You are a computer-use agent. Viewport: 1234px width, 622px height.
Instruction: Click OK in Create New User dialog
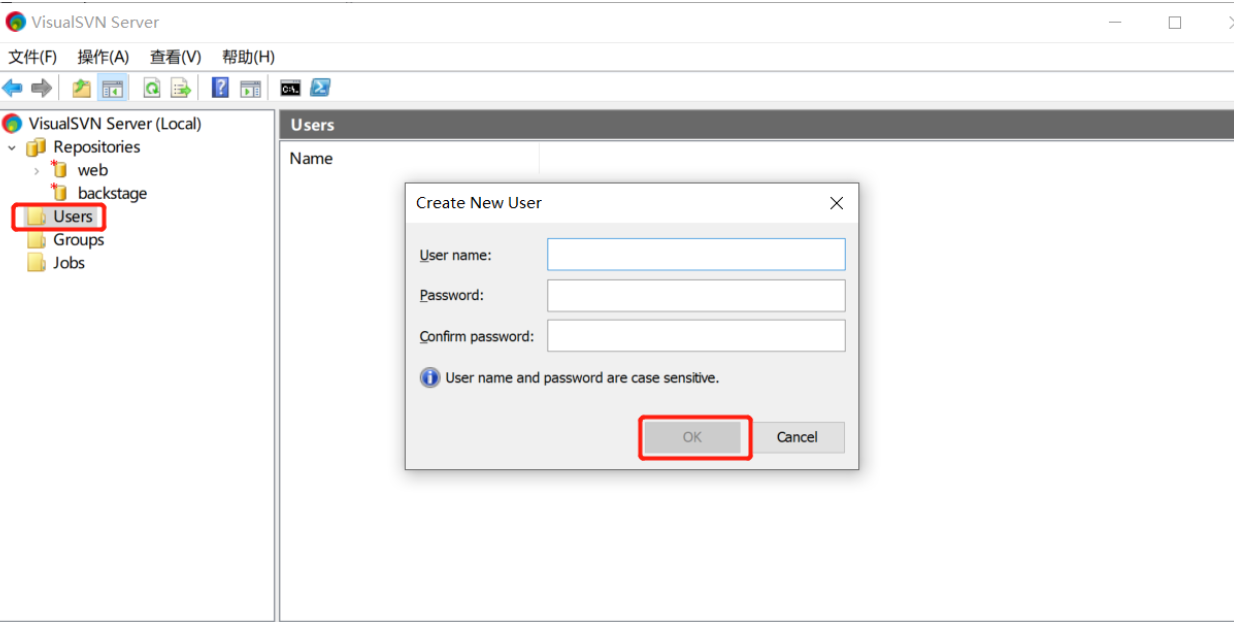693,437
